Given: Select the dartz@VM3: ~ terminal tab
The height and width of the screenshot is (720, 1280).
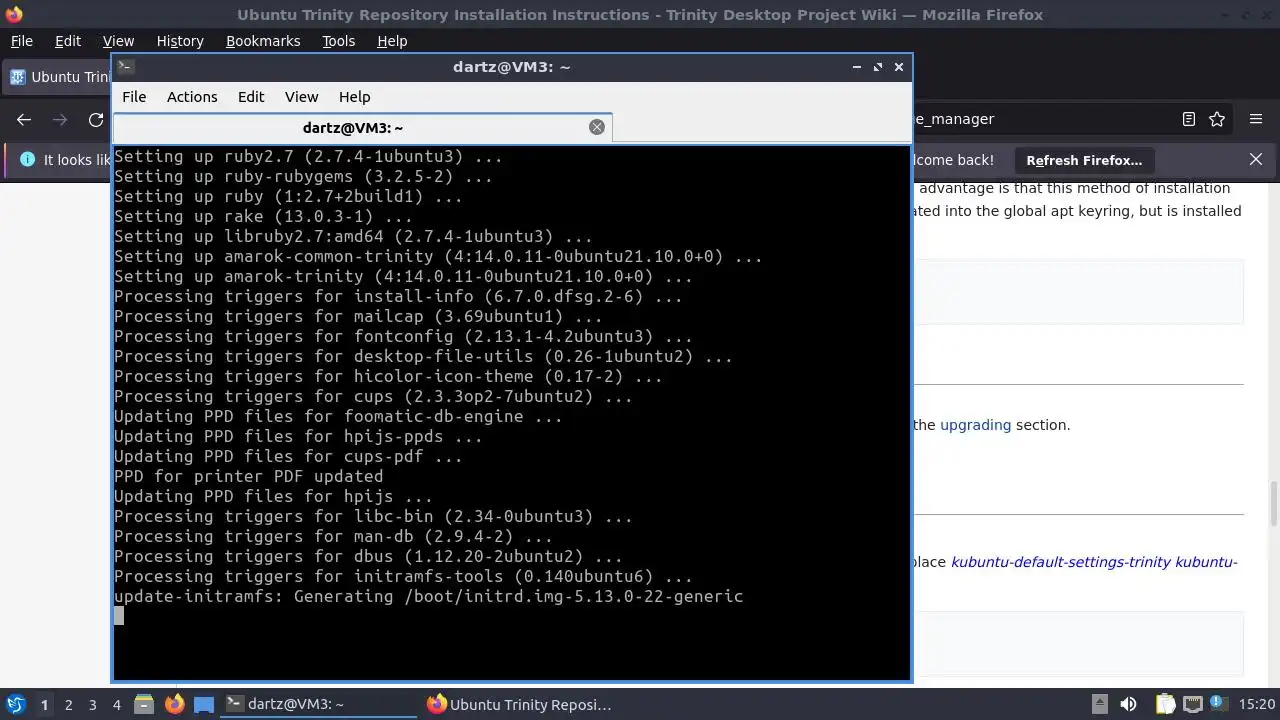Looking at the screenshot, I should click(x=362, y=127).
